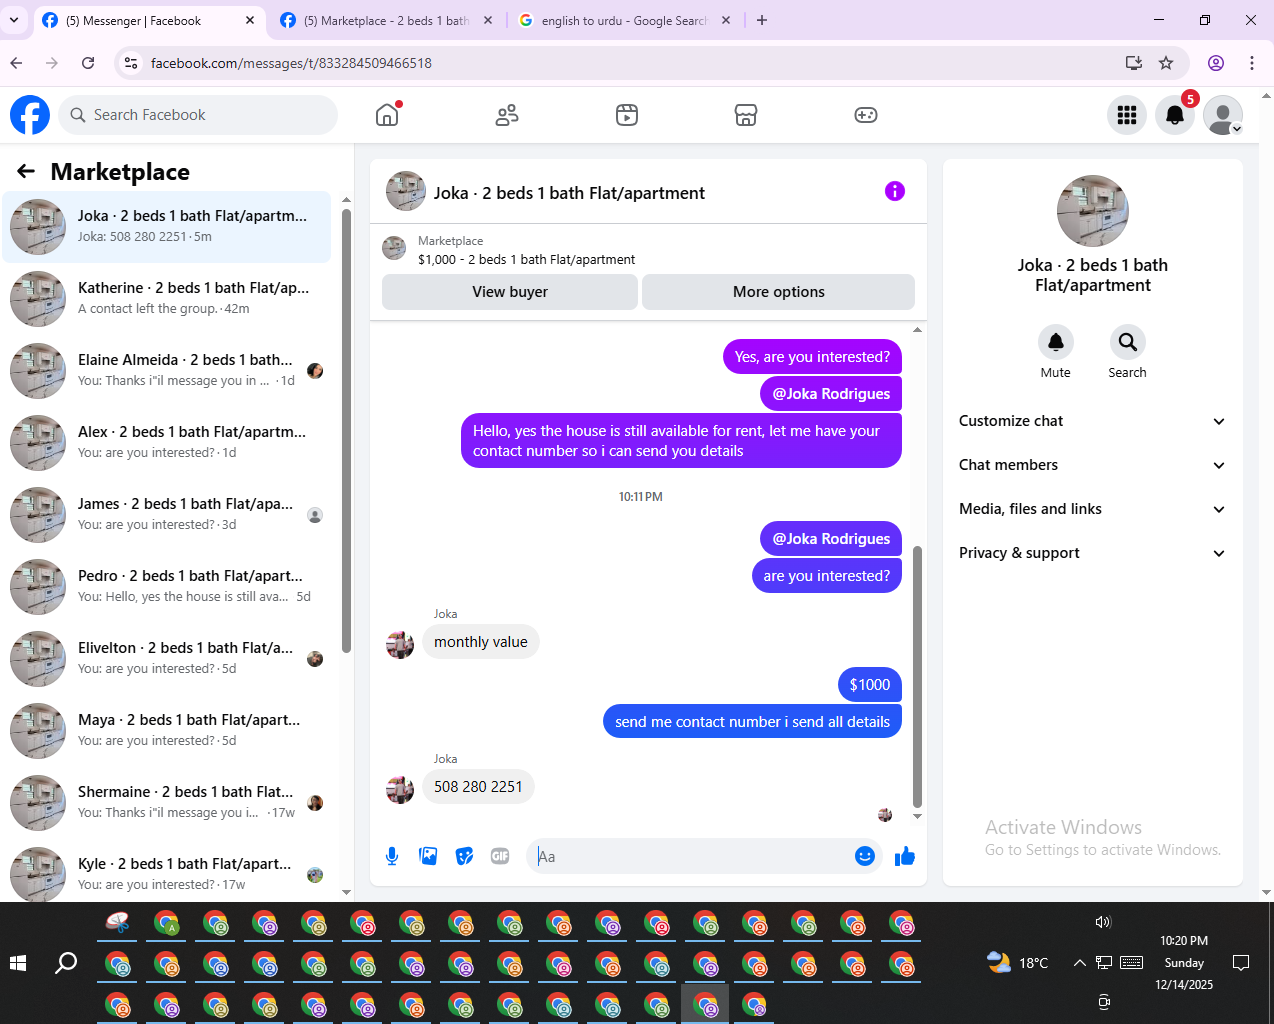Open the Gaming controller icon
Viewport: 1274px width, 1024px height.
866,115
